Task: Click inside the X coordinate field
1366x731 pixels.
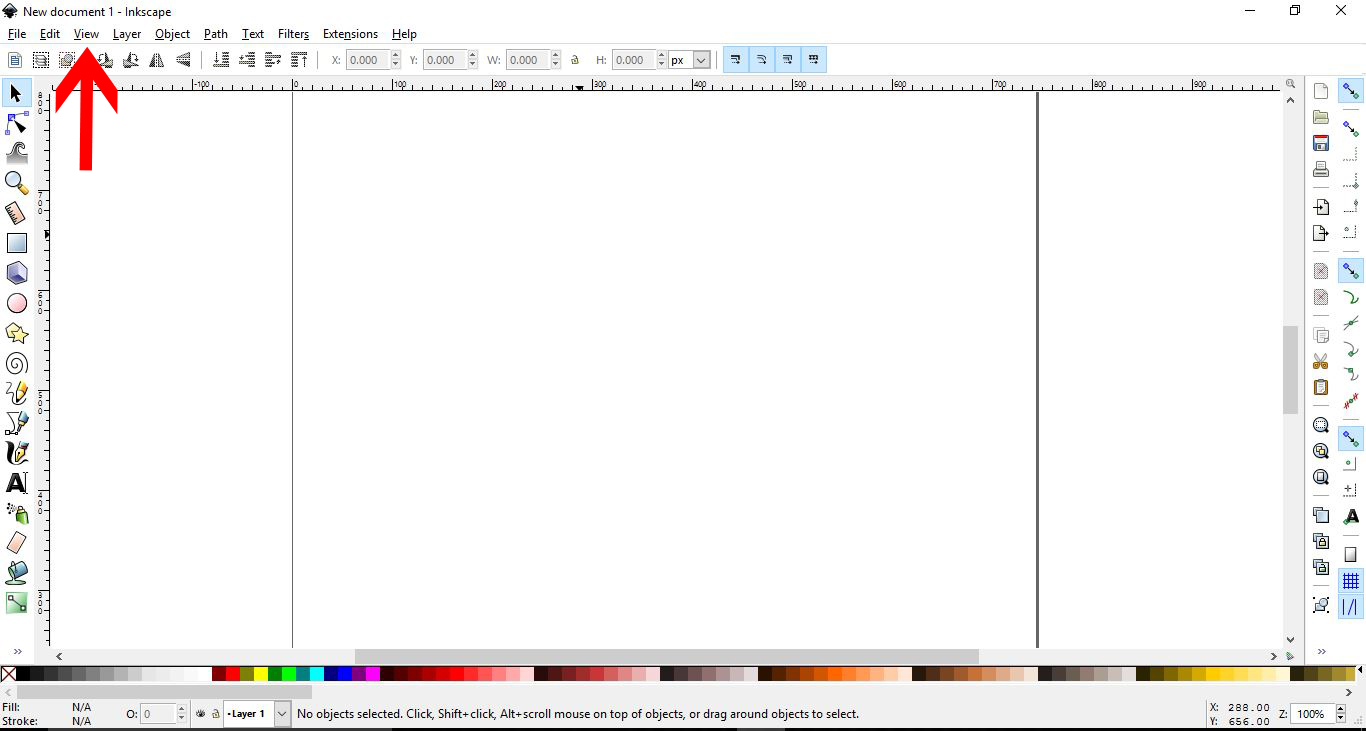Action: 367,59
